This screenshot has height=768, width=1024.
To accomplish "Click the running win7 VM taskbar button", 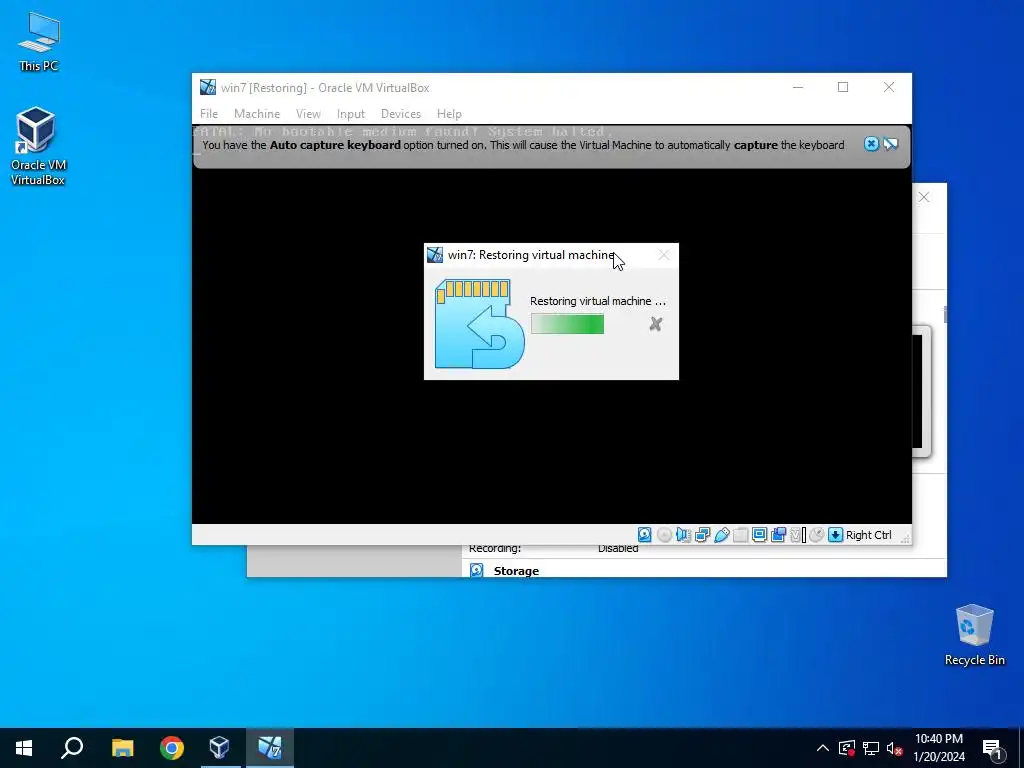I will pos(270,748).
